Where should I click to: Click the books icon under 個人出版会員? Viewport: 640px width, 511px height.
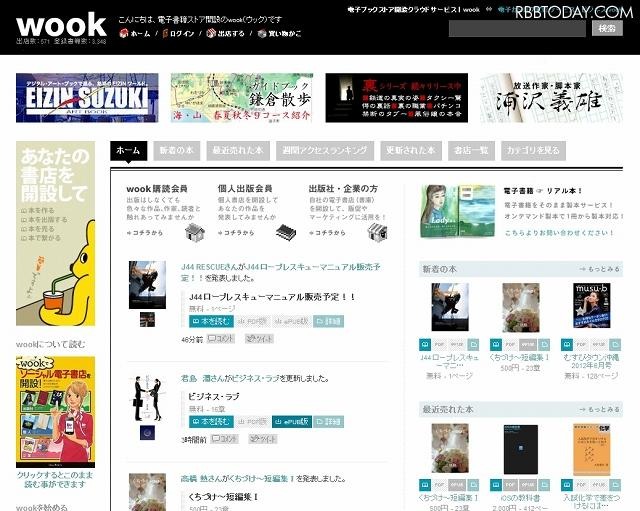(286, 232)
